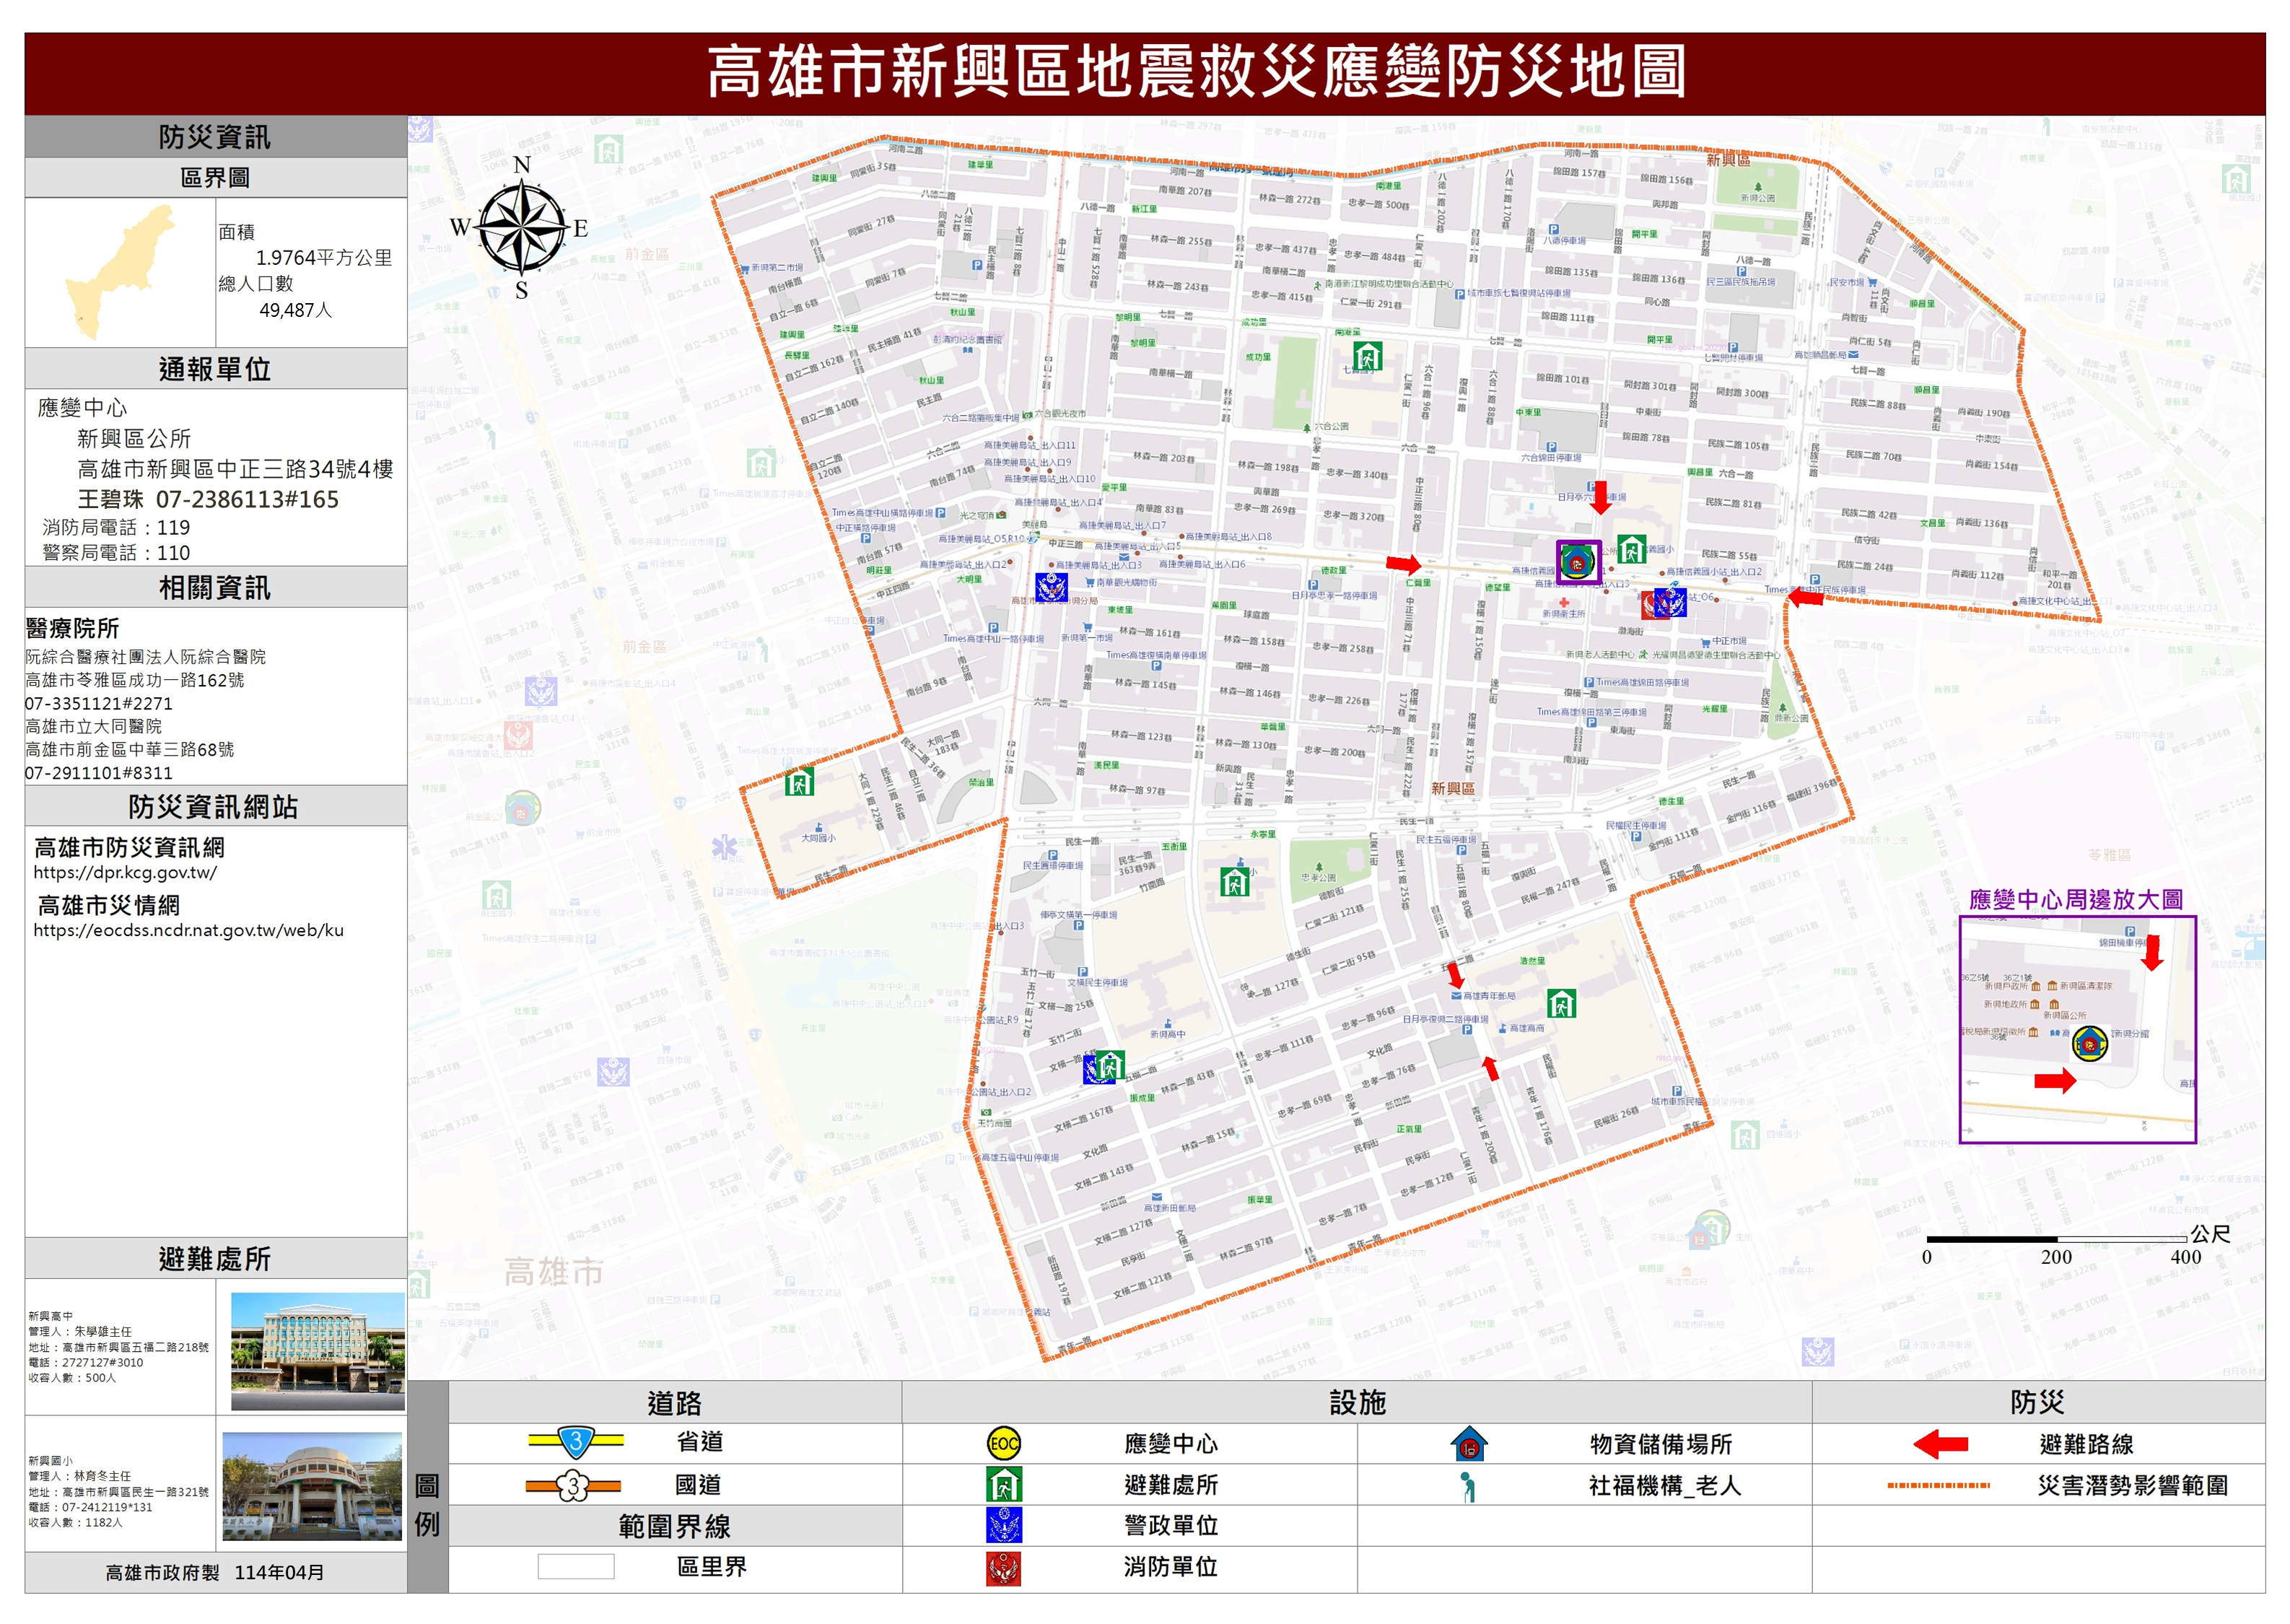Click the compass rose on the map
Screen dimensions: 2290x1624
(x=521, y=228)
